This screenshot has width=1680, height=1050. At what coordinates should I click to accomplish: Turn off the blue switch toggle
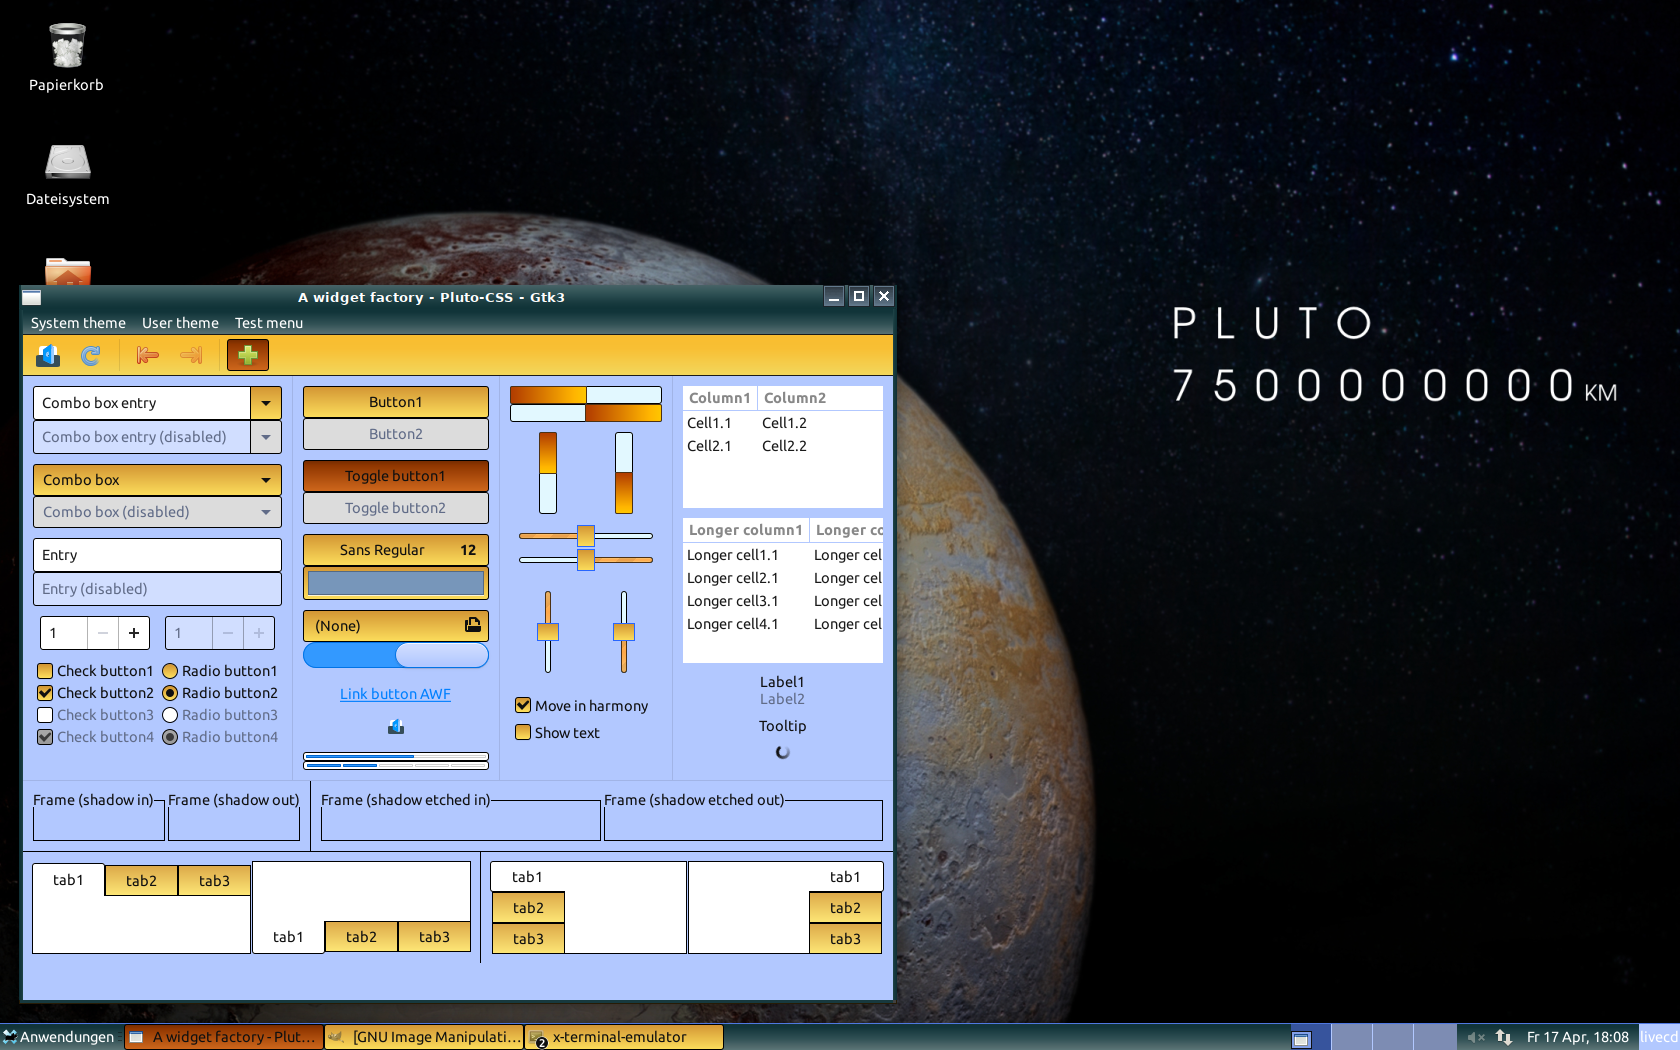(x=395, y=655)
